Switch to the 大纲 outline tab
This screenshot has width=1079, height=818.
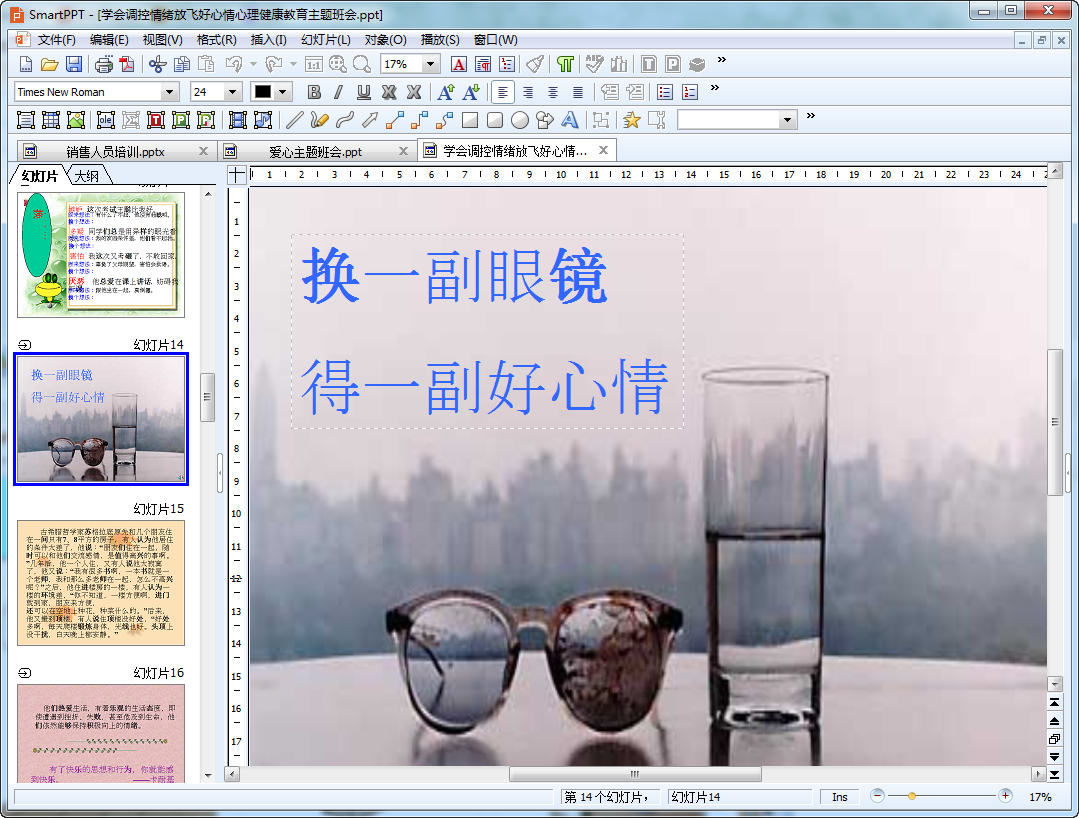point(87,176)
